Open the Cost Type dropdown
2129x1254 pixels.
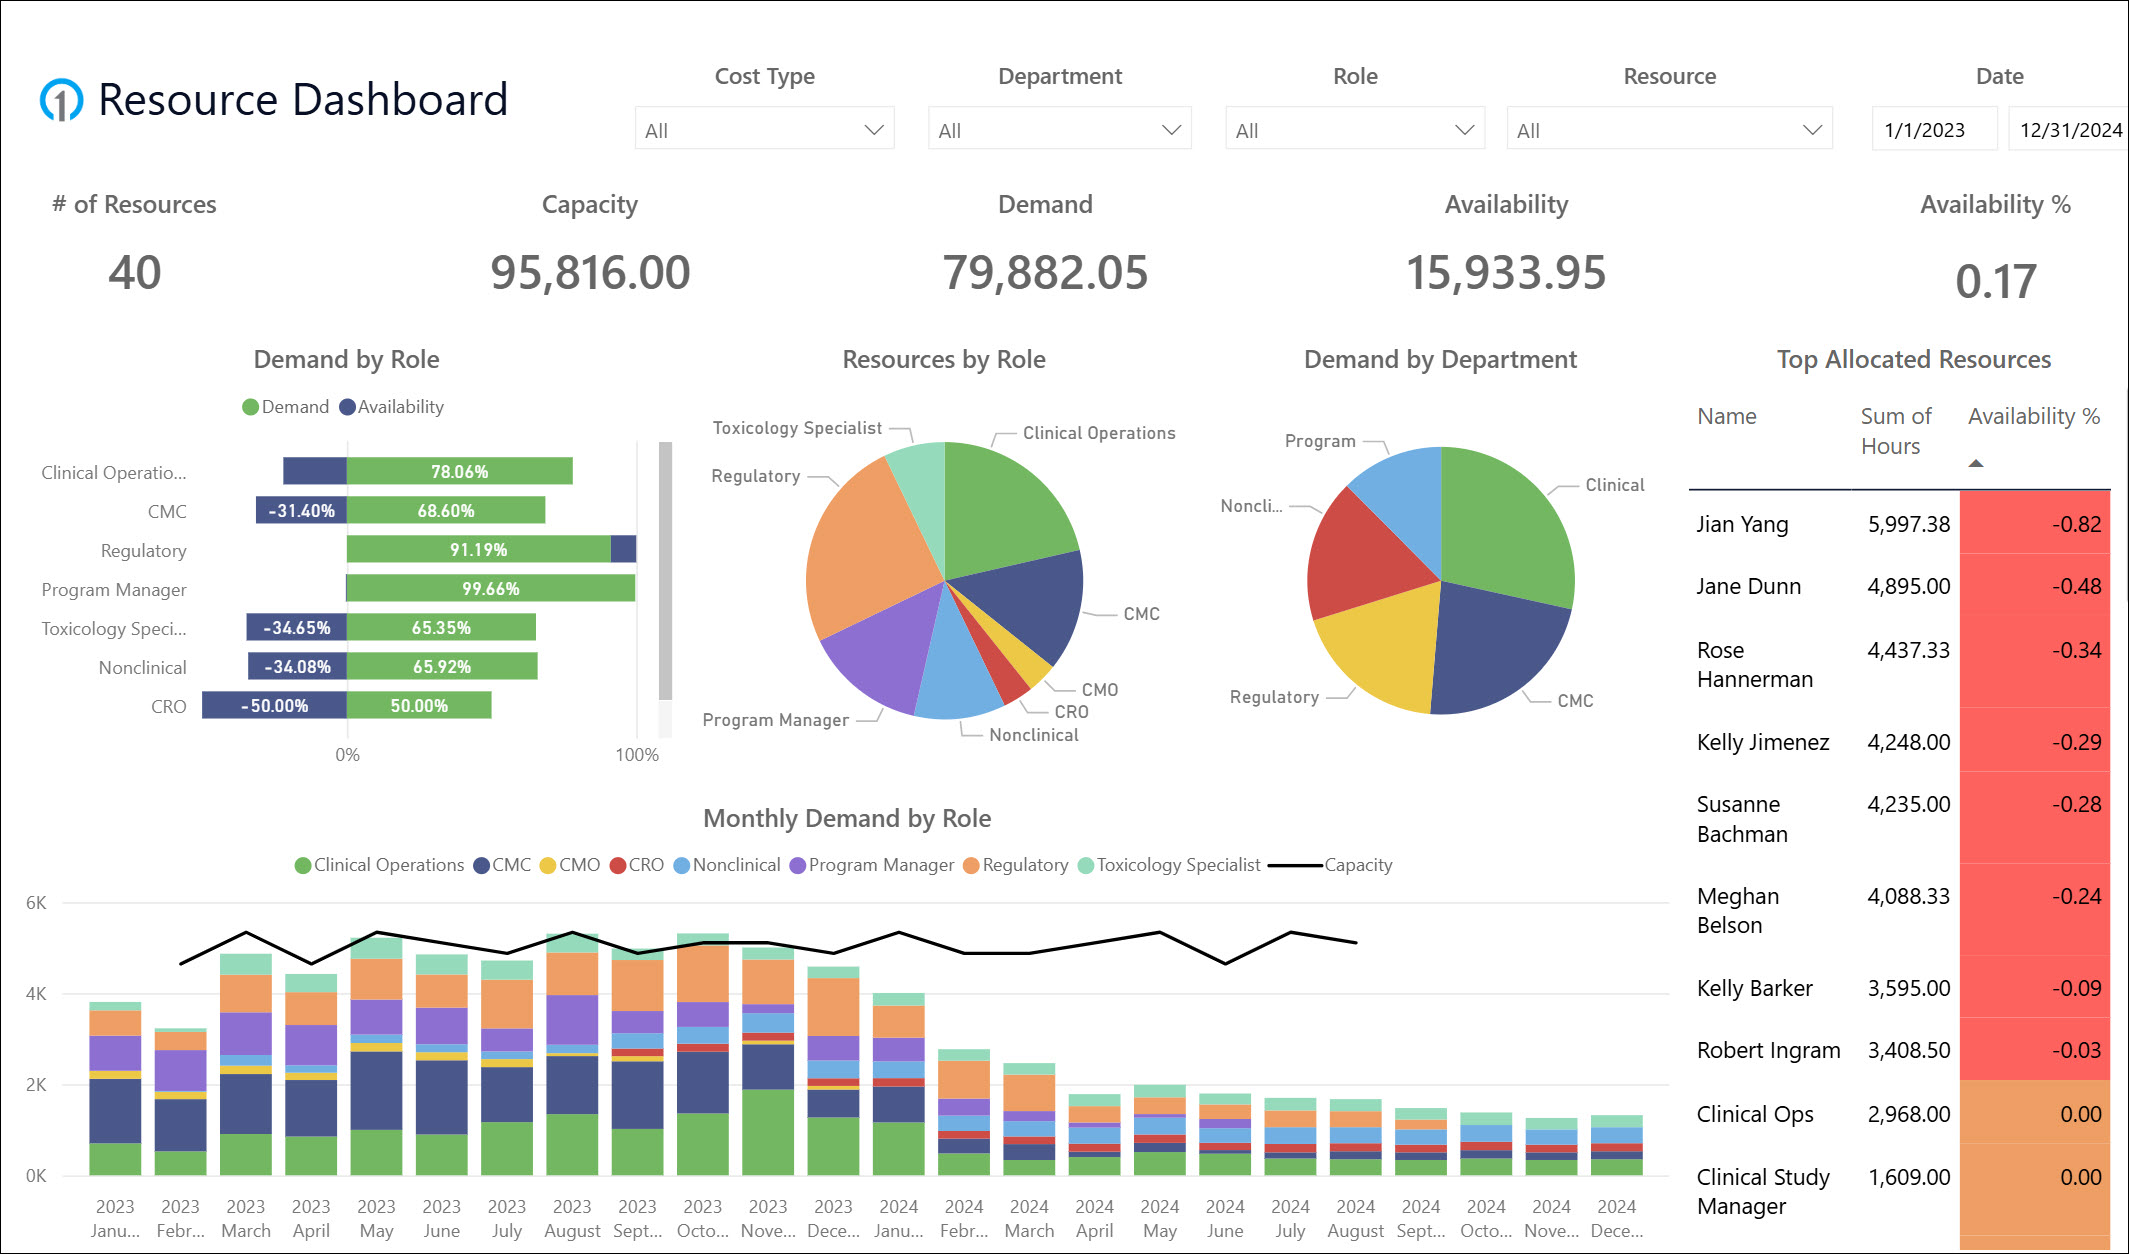click(x=764, y=129)
